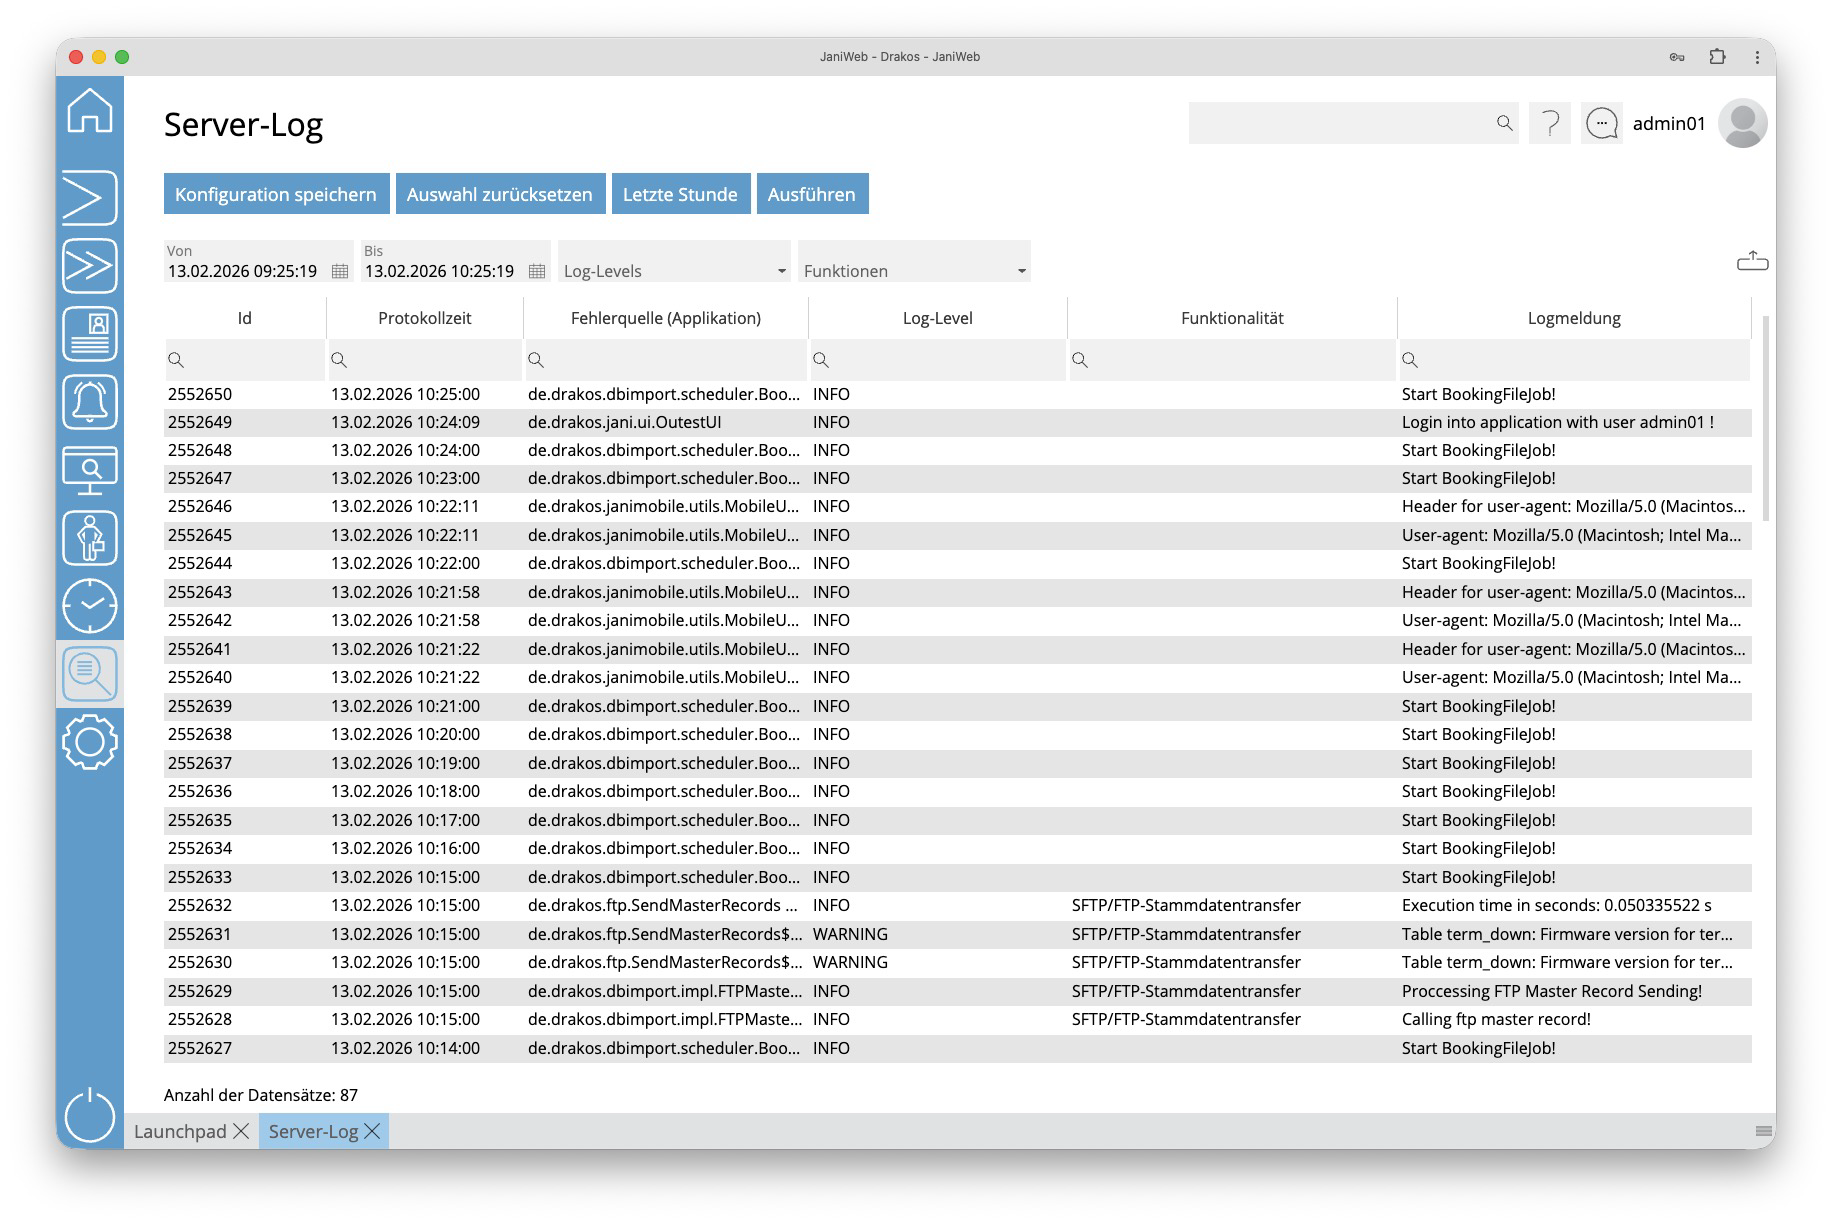Sort by the Protokollzeit column header
The image size is (1832, 1223).
point(424,318)
